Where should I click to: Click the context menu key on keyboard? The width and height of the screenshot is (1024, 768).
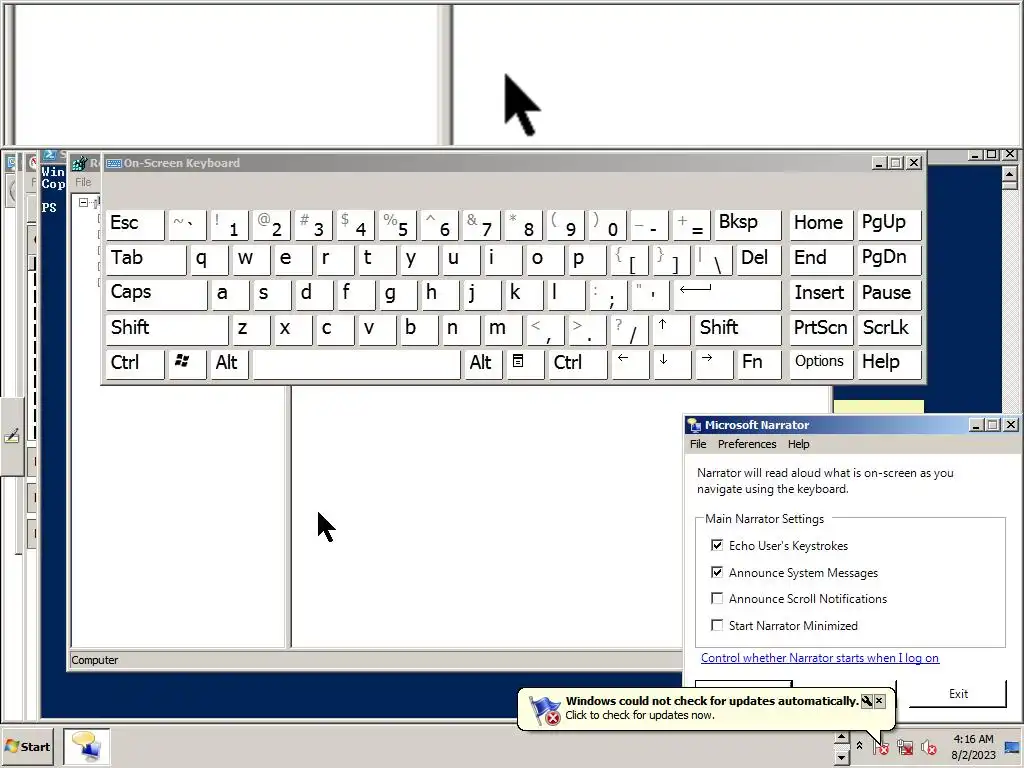click(x=524, y=363)
